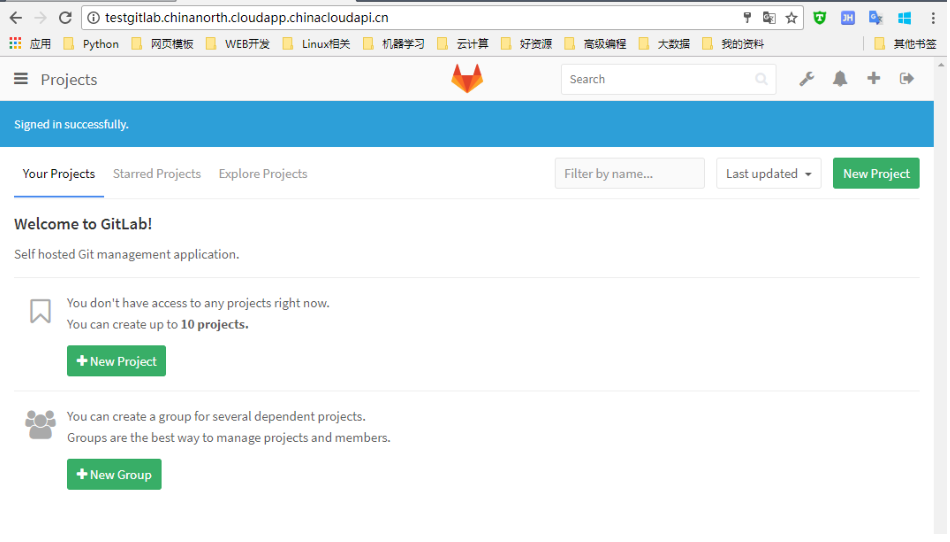
Task: Click 'Self hosted Git management application.' text
Action: coord(127,254)
